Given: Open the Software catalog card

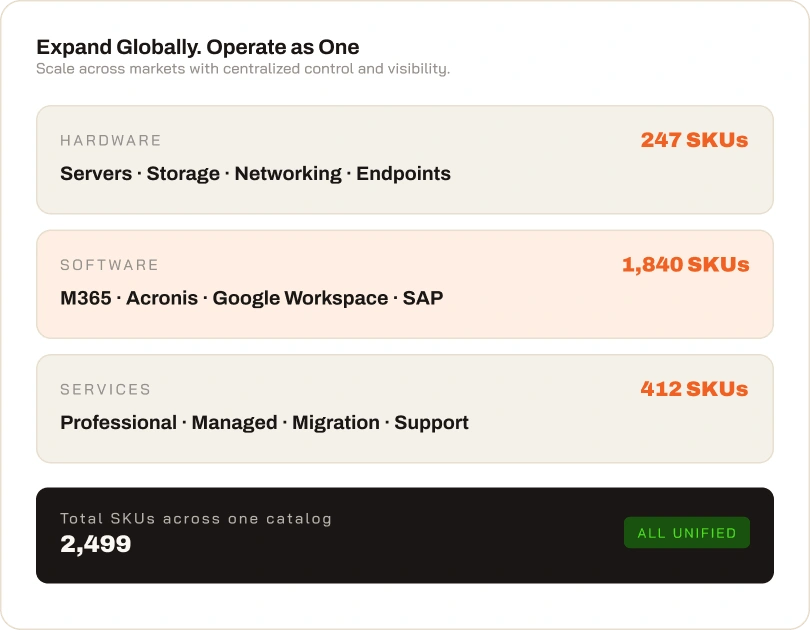Looking at the screenshot, I should pyautogui.click(x=404, y=284).
